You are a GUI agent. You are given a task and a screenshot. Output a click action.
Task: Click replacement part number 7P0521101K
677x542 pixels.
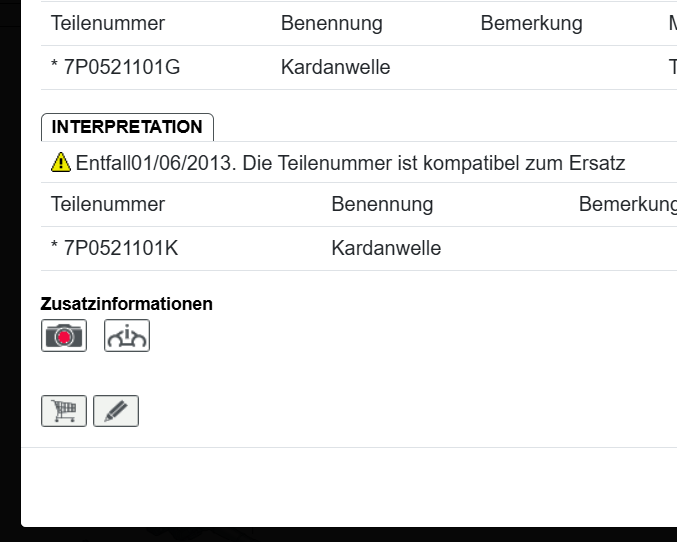coord(115,248)
